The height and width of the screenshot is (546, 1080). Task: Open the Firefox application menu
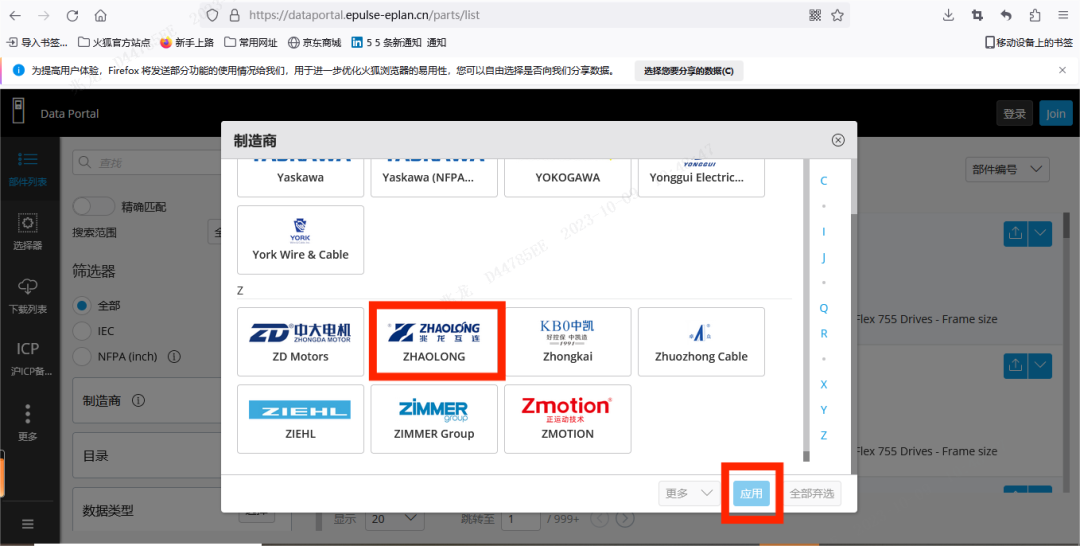point(1063,15)
